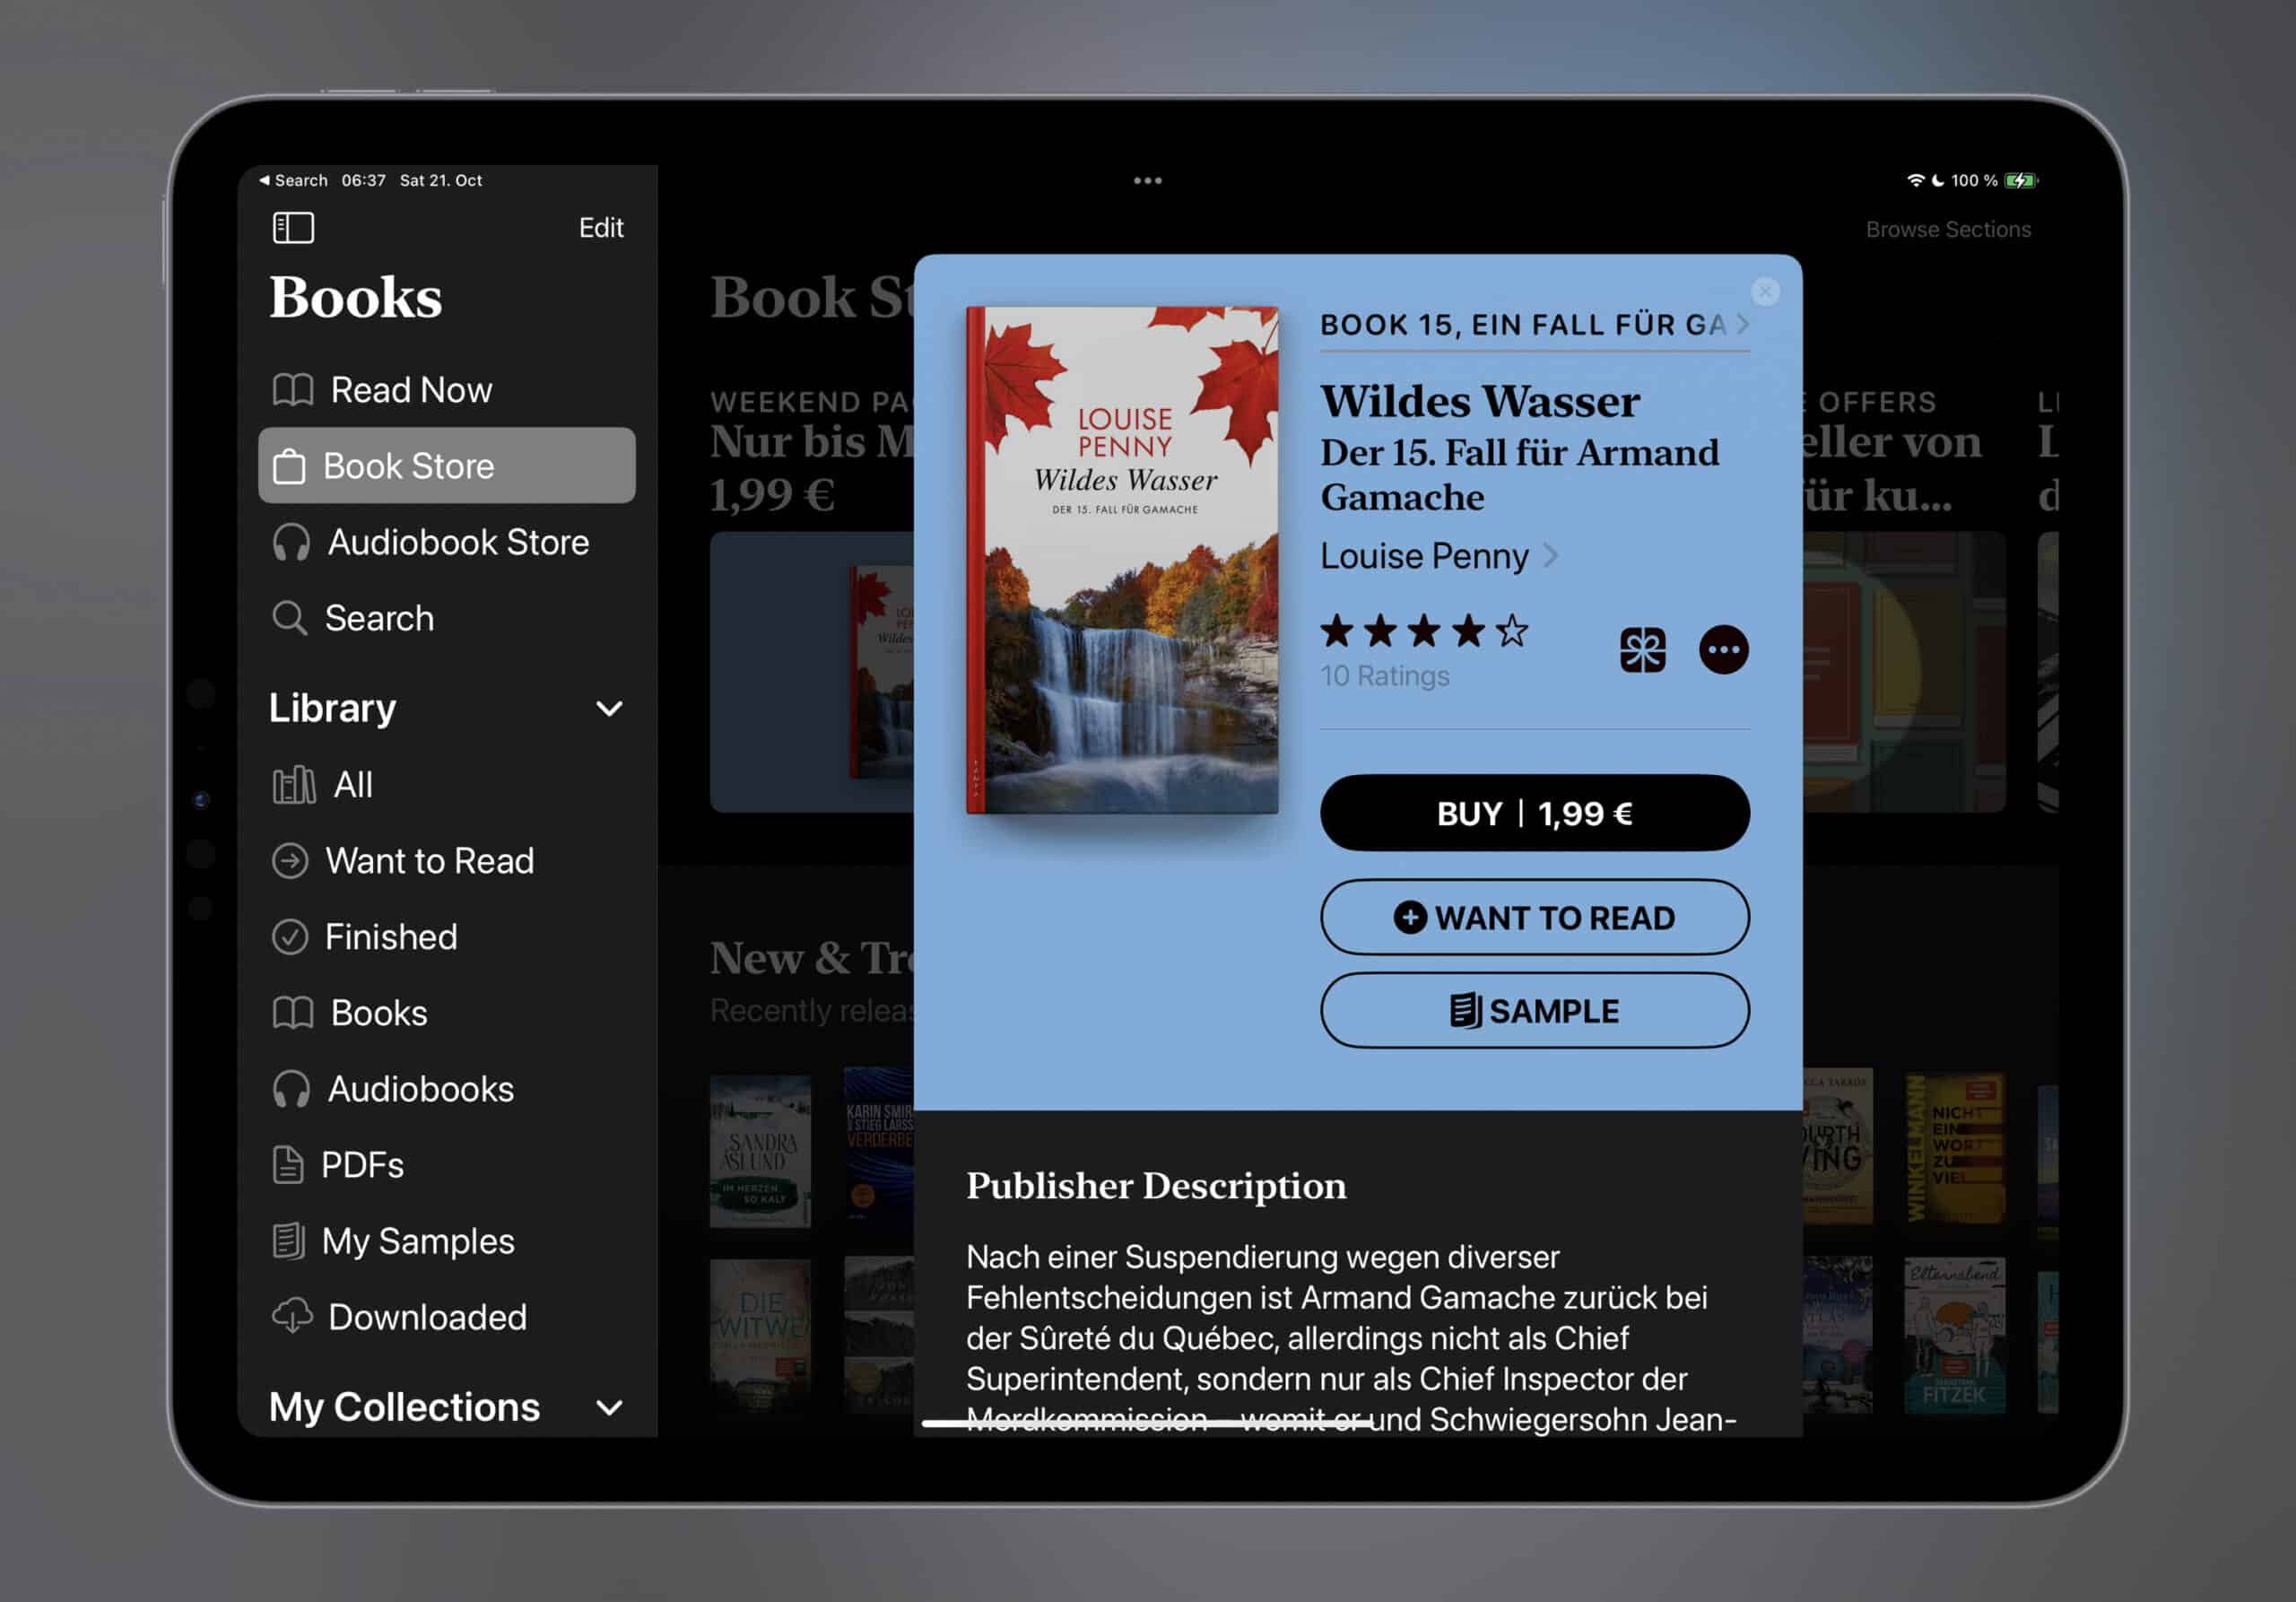The height and width of the screenshot is (1602, 2296).
Task: Select Book Store in sidebar
Action: tap(446, 466)
